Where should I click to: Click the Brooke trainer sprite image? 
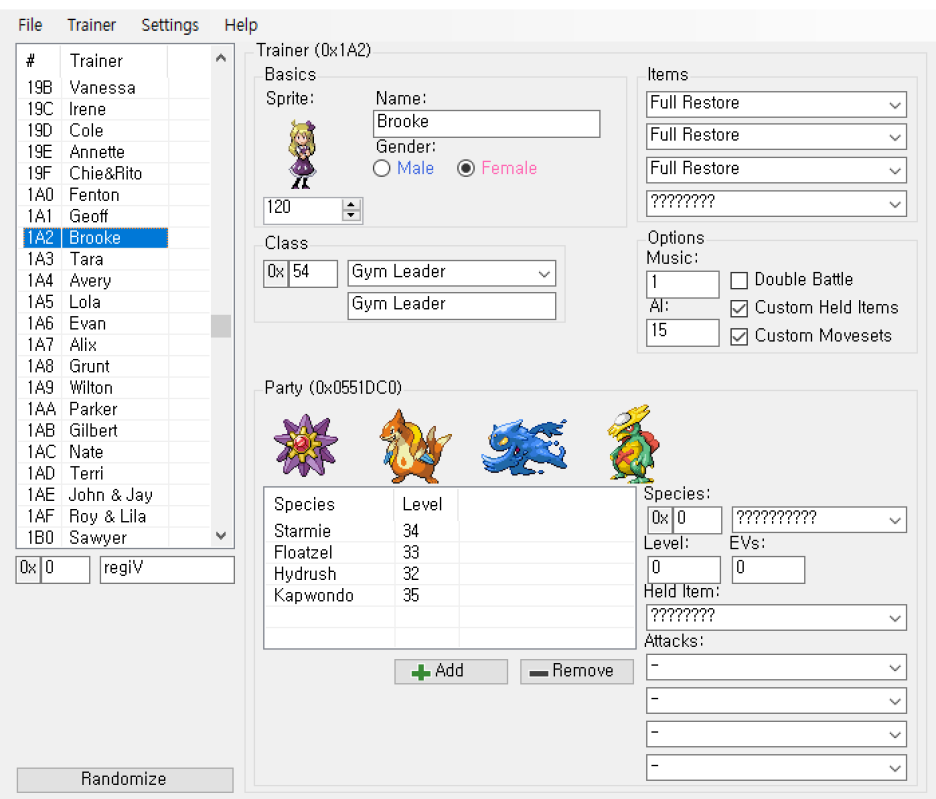[303, 154]
